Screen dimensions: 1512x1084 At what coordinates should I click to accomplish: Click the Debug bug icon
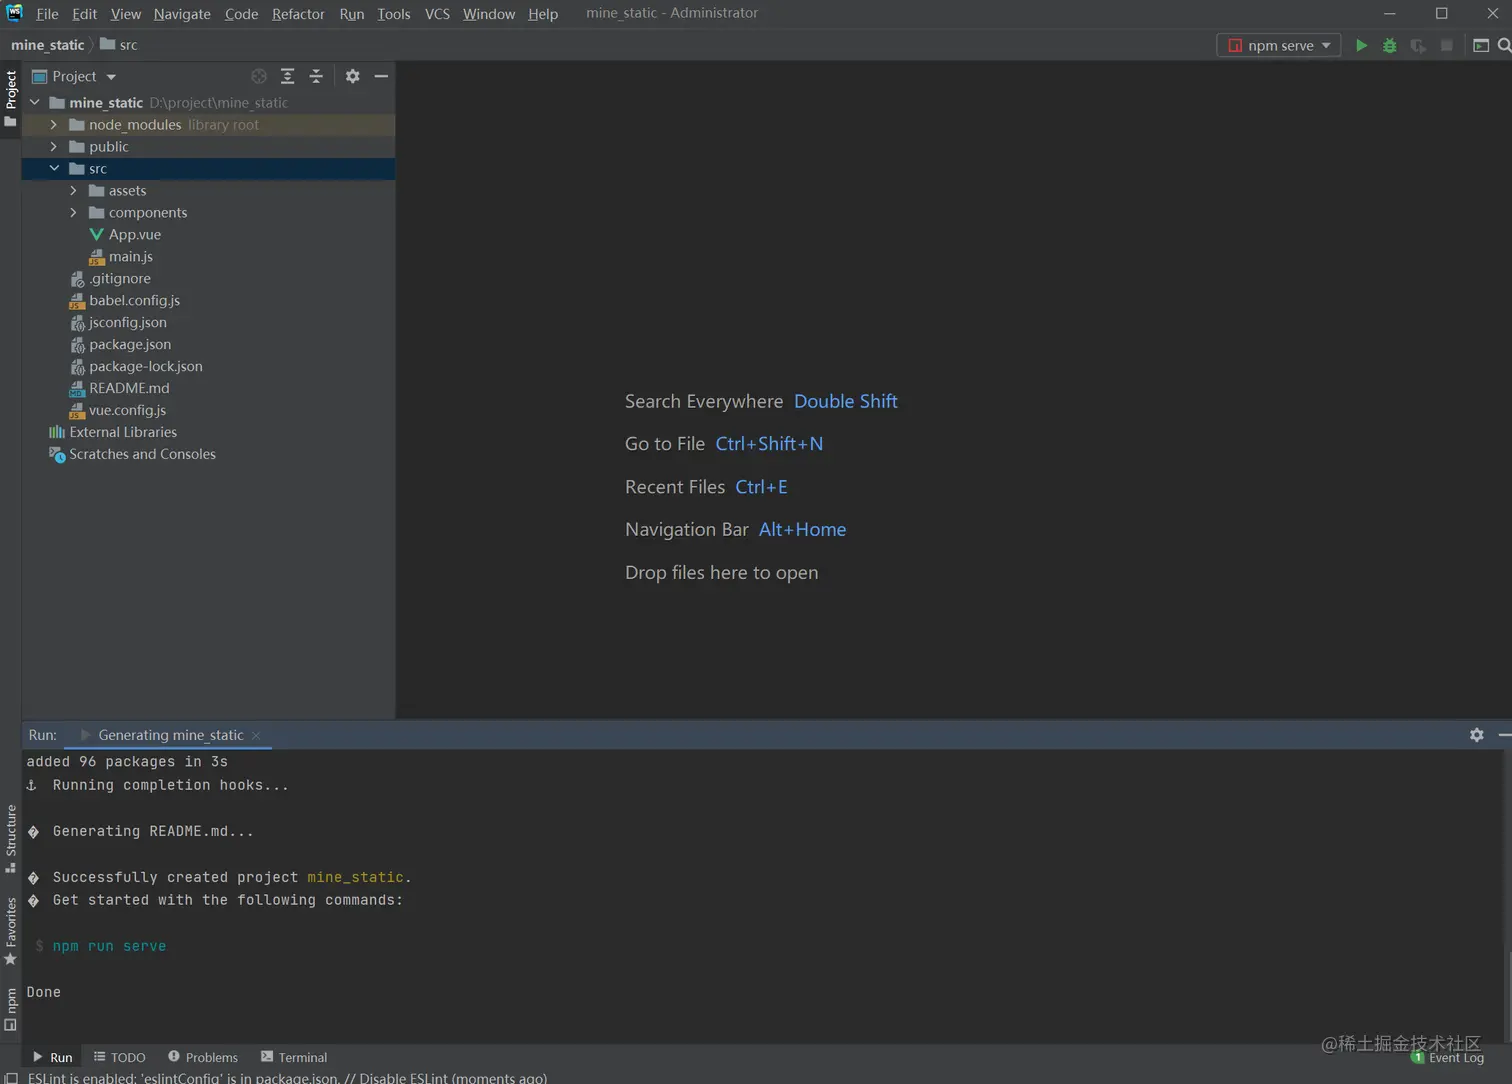pyautogui.click(x=1389, y=45)
